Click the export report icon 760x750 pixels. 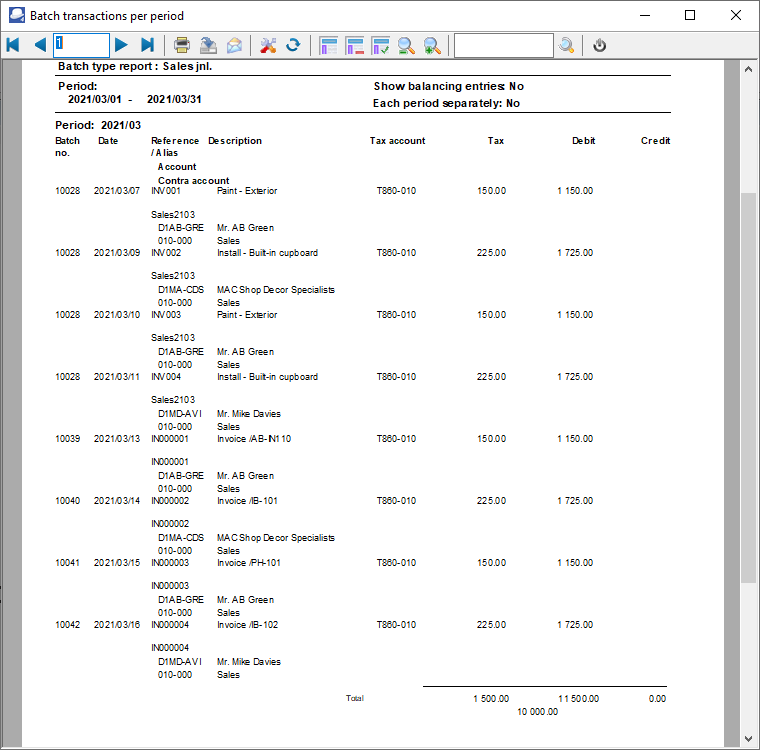[x=208, y=45]
